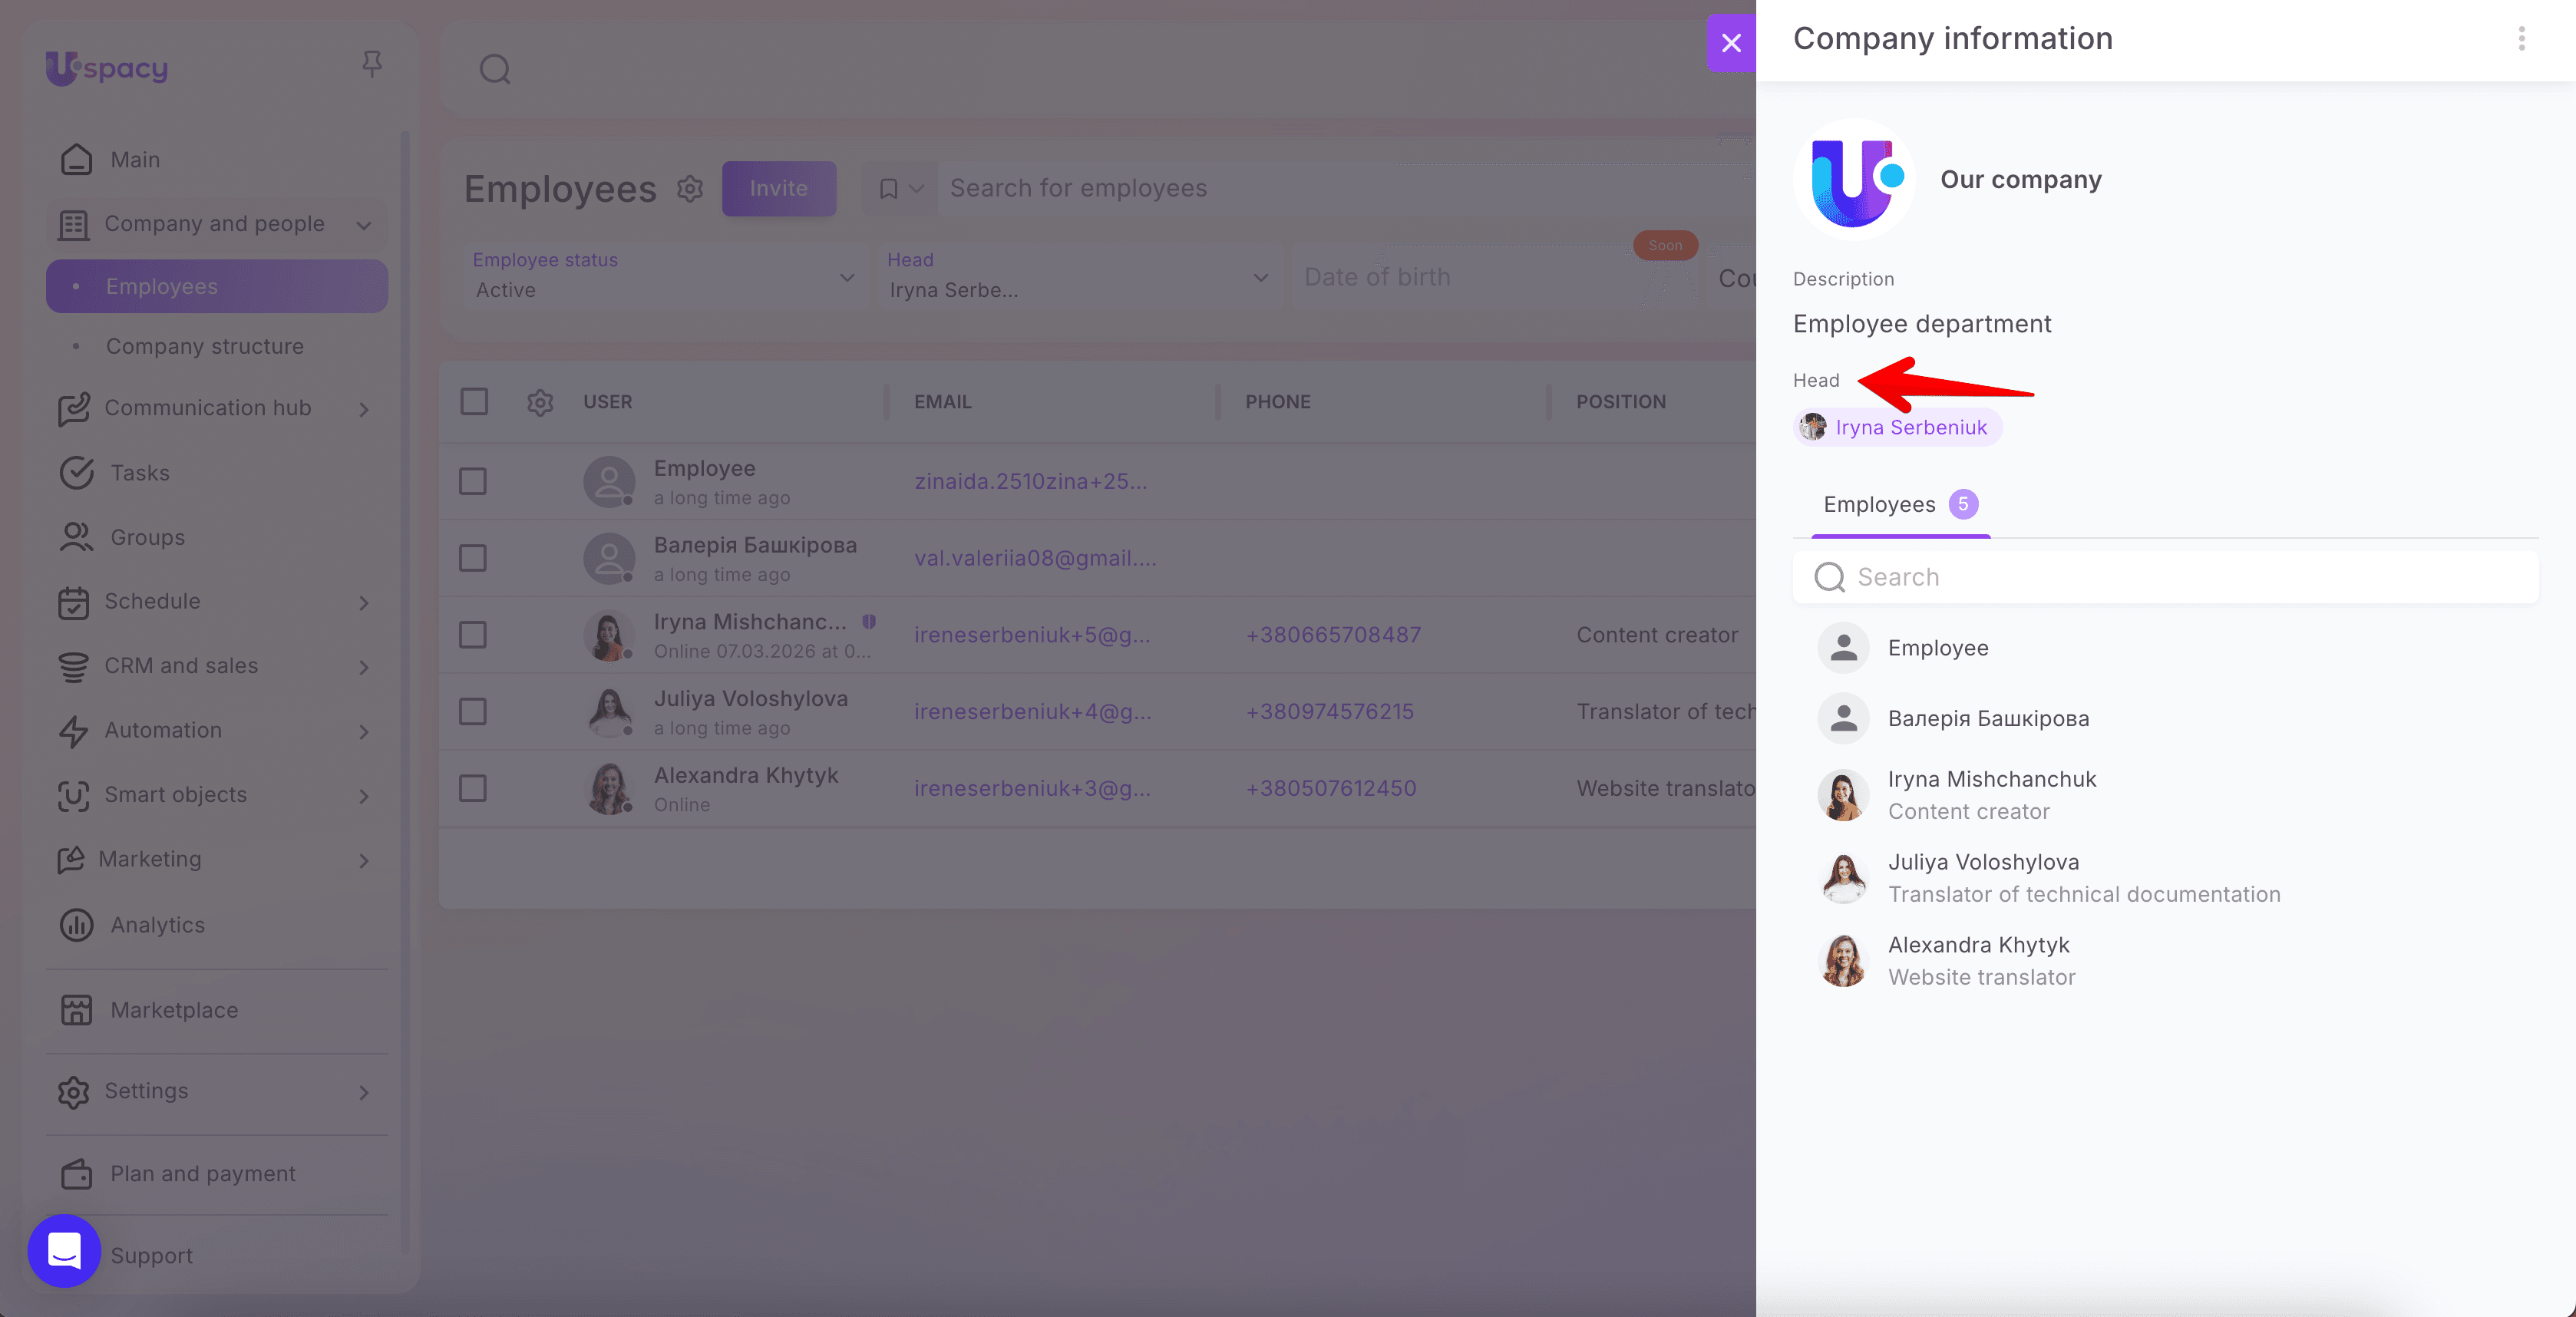
Task: Click the Automation lightning icon
Action: pos(73,731)
